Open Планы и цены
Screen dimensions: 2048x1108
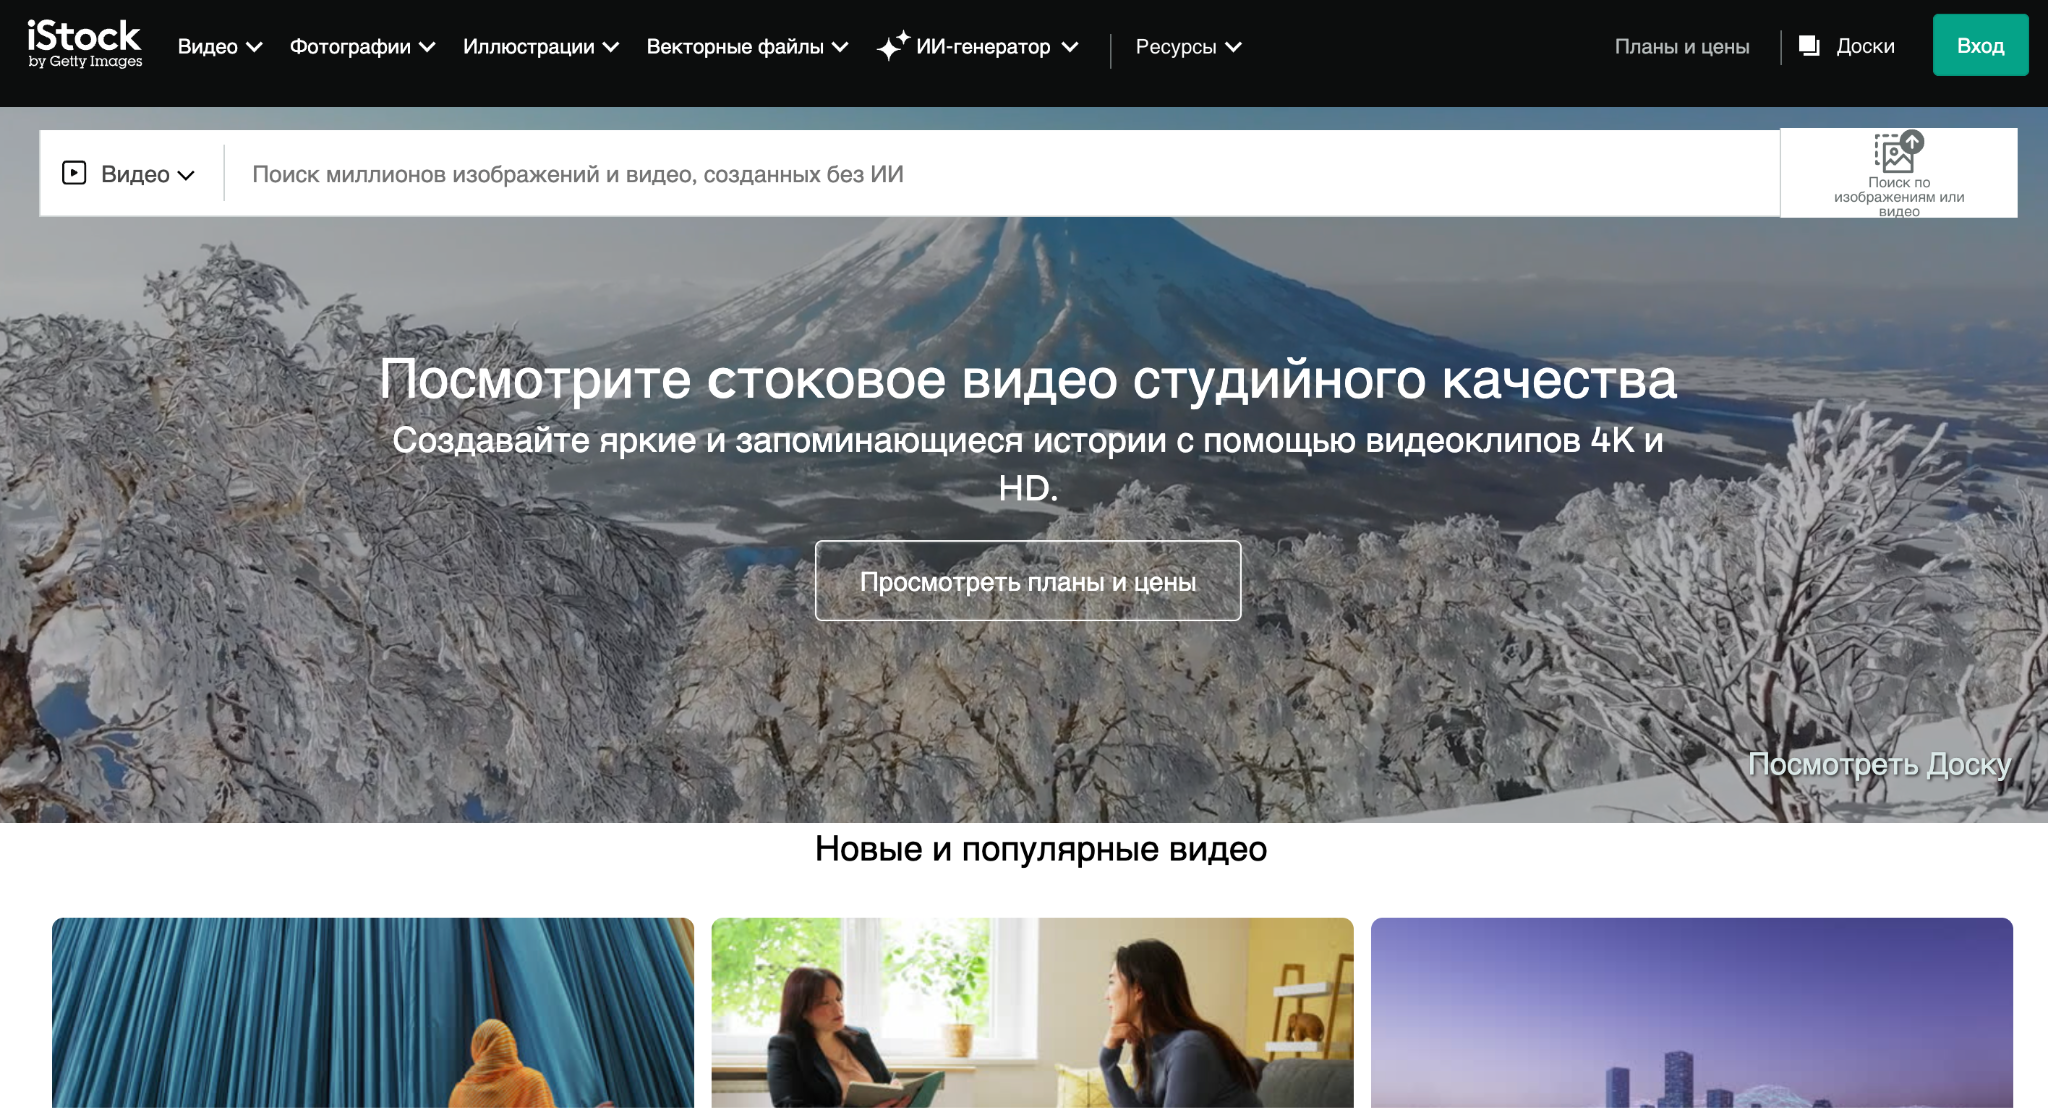click(1683, 44)
